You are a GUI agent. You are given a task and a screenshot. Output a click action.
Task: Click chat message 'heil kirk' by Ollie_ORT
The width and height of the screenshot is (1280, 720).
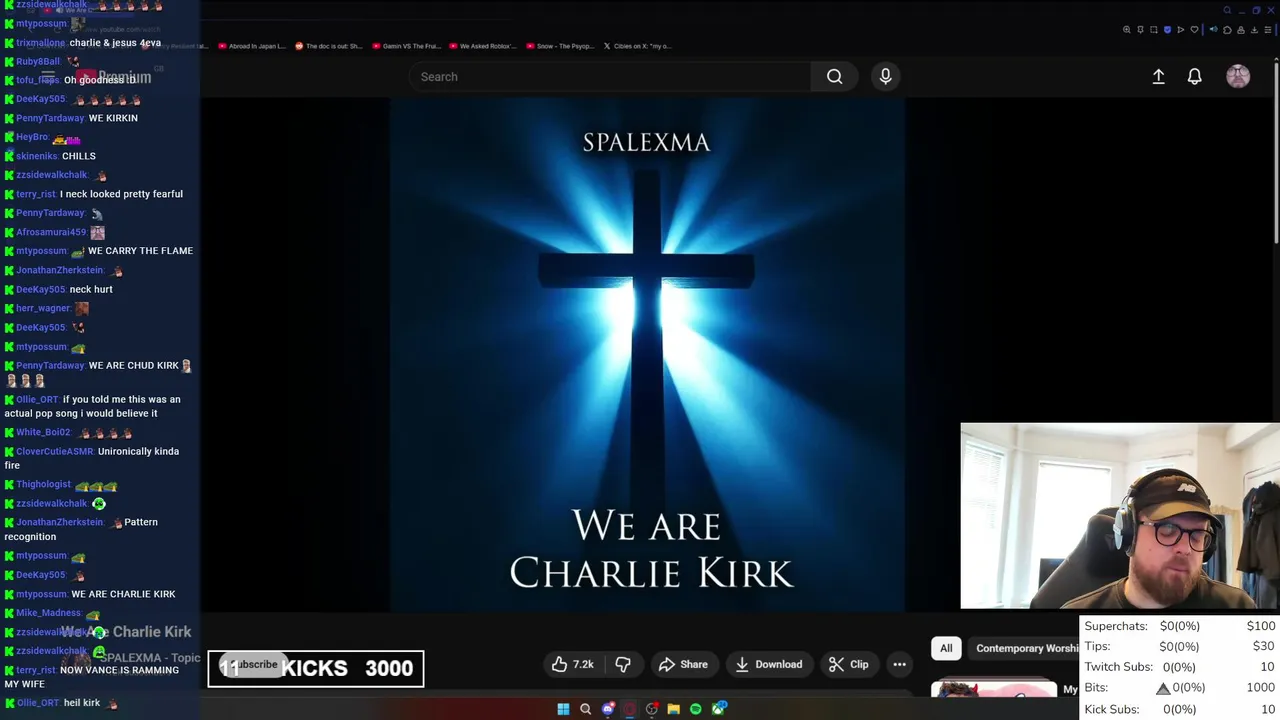82,703
